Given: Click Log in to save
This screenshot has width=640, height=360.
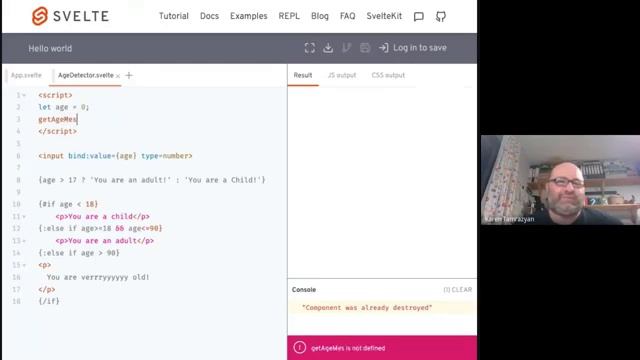Looking at the screenshot, I should point(420,48).
